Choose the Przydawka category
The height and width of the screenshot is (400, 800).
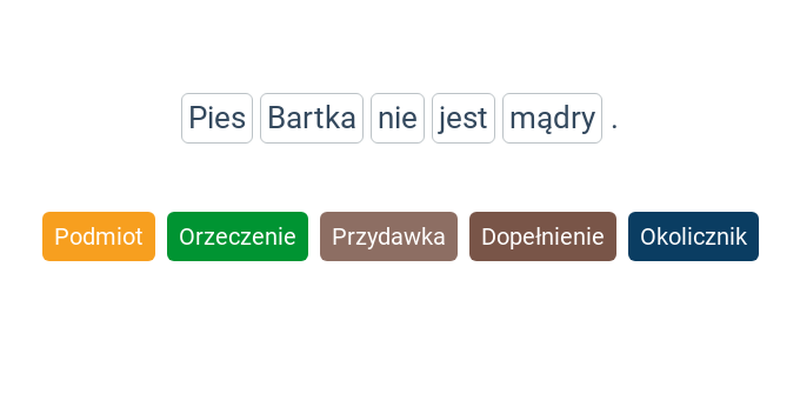(389, 236)
